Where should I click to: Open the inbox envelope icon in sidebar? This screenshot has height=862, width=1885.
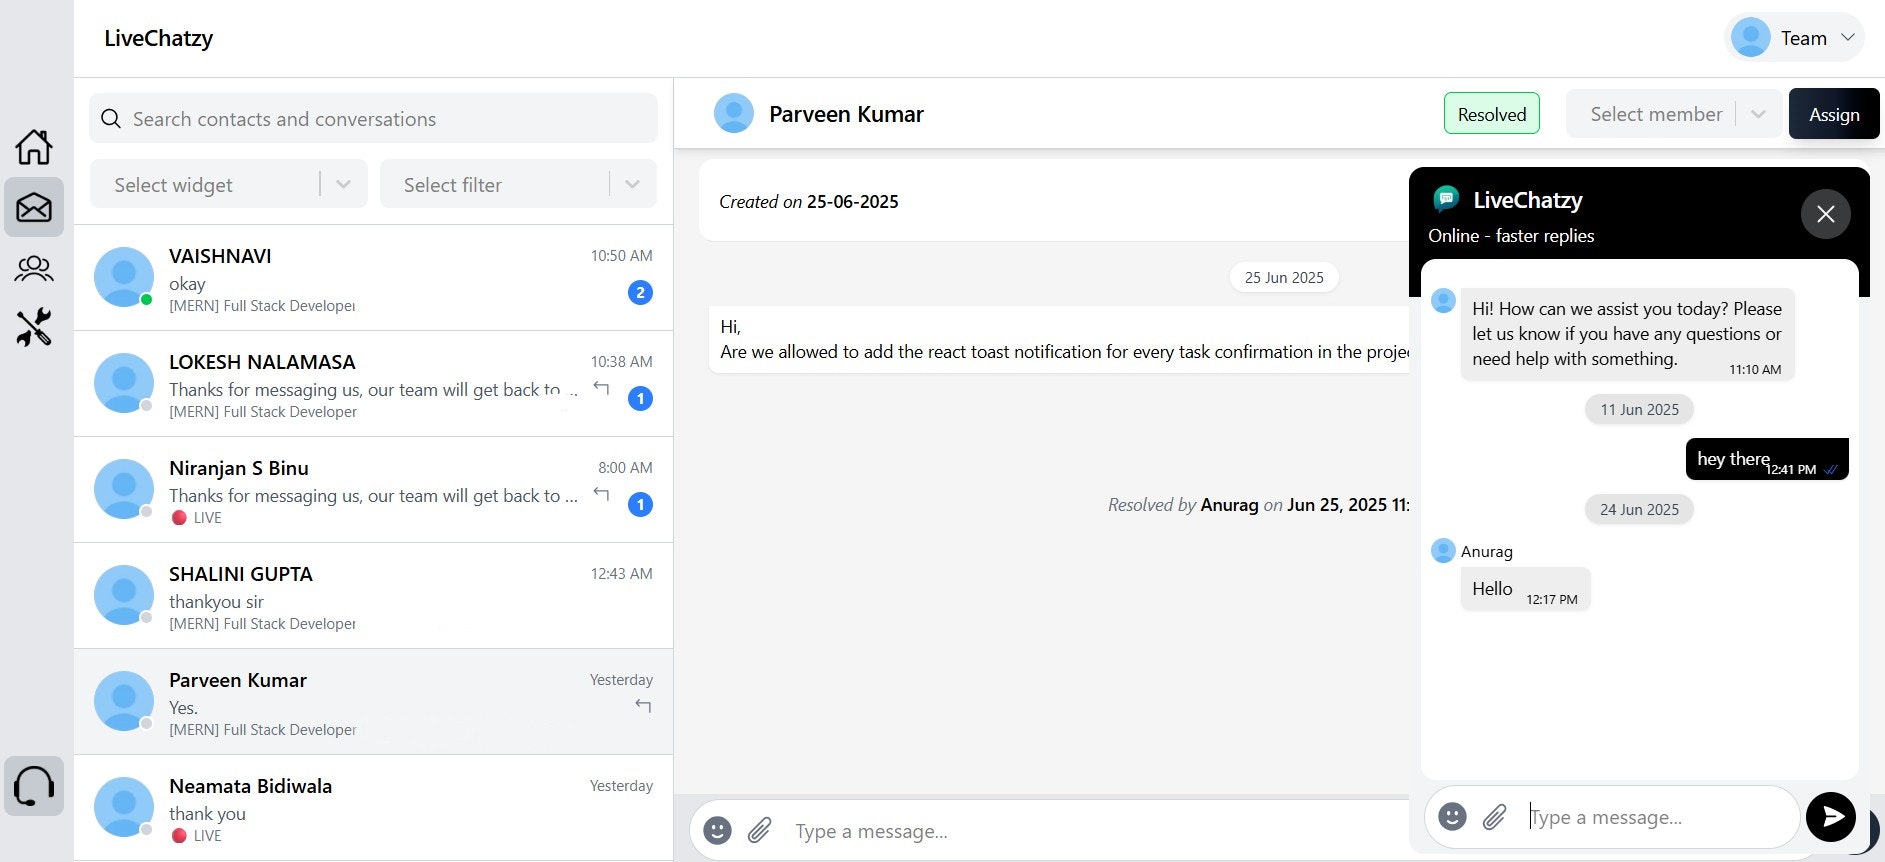click(x=34, y=207)
